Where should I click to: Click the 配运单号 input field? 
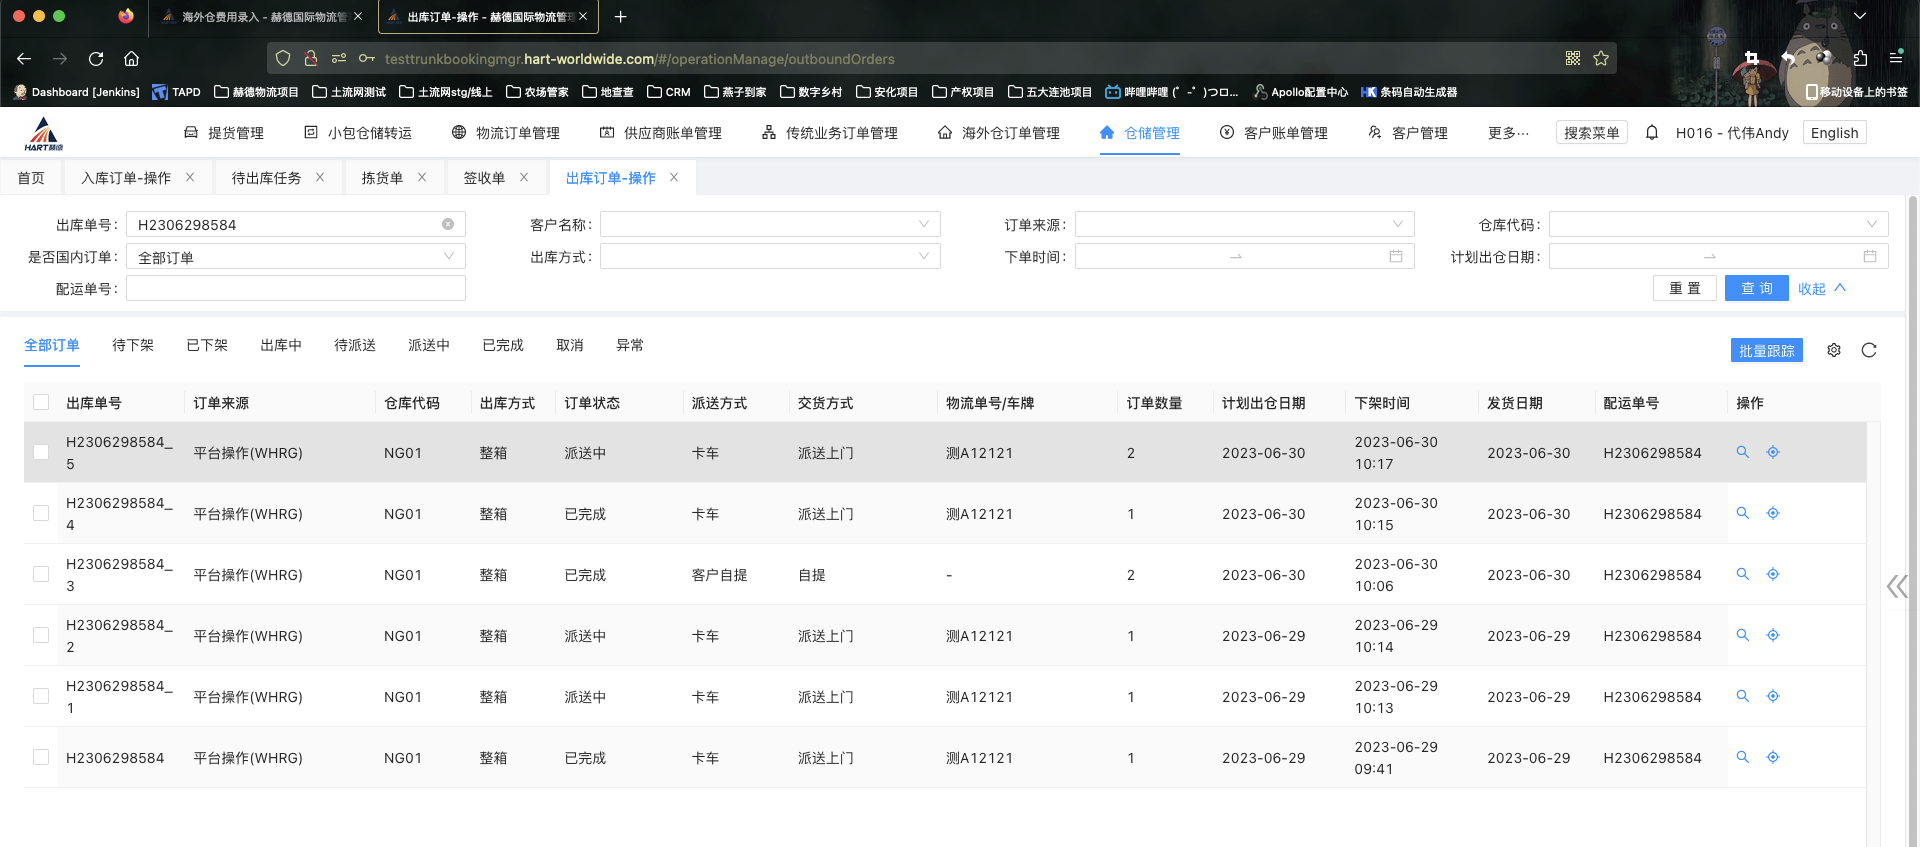pos(295,289)
